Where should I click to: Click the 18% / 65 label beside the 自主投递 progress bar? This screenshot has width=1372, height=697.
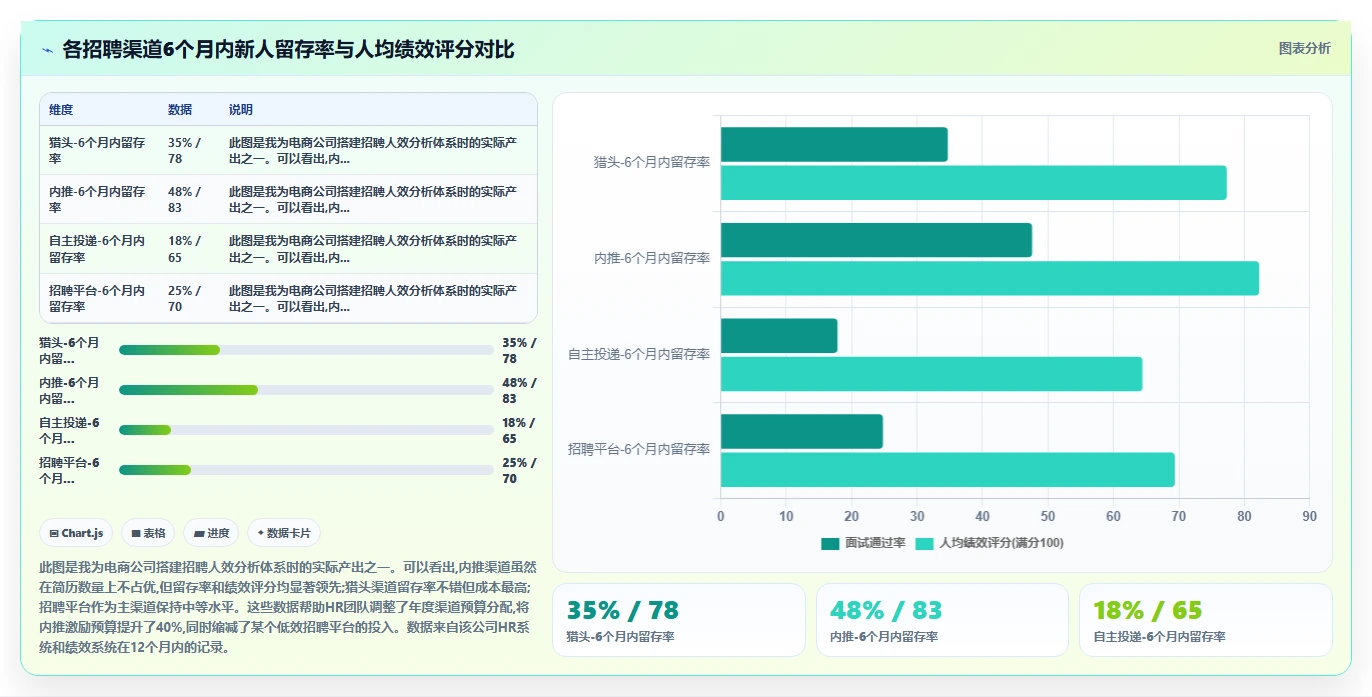pos(518,430)
